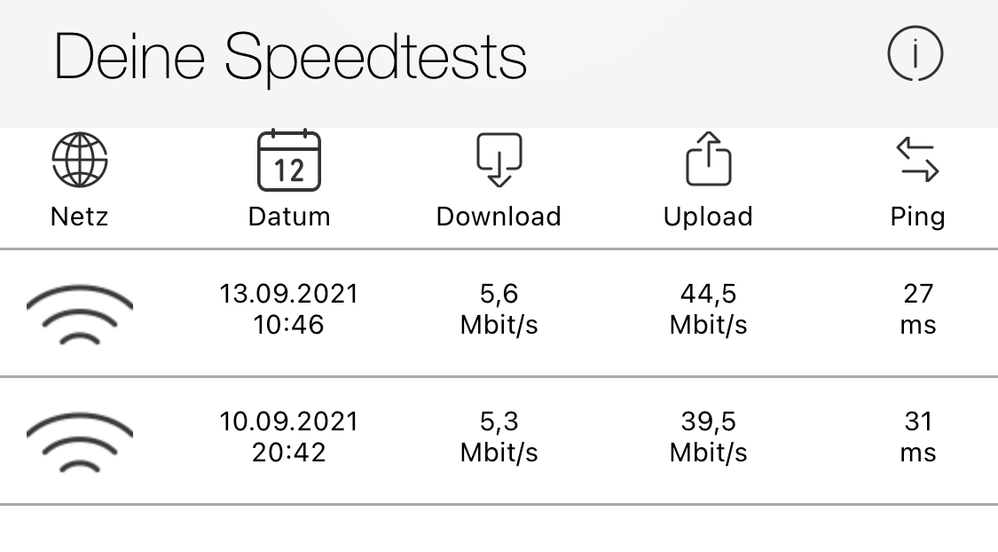
Task: Tap the Download column label
Action: click(498, 216)
